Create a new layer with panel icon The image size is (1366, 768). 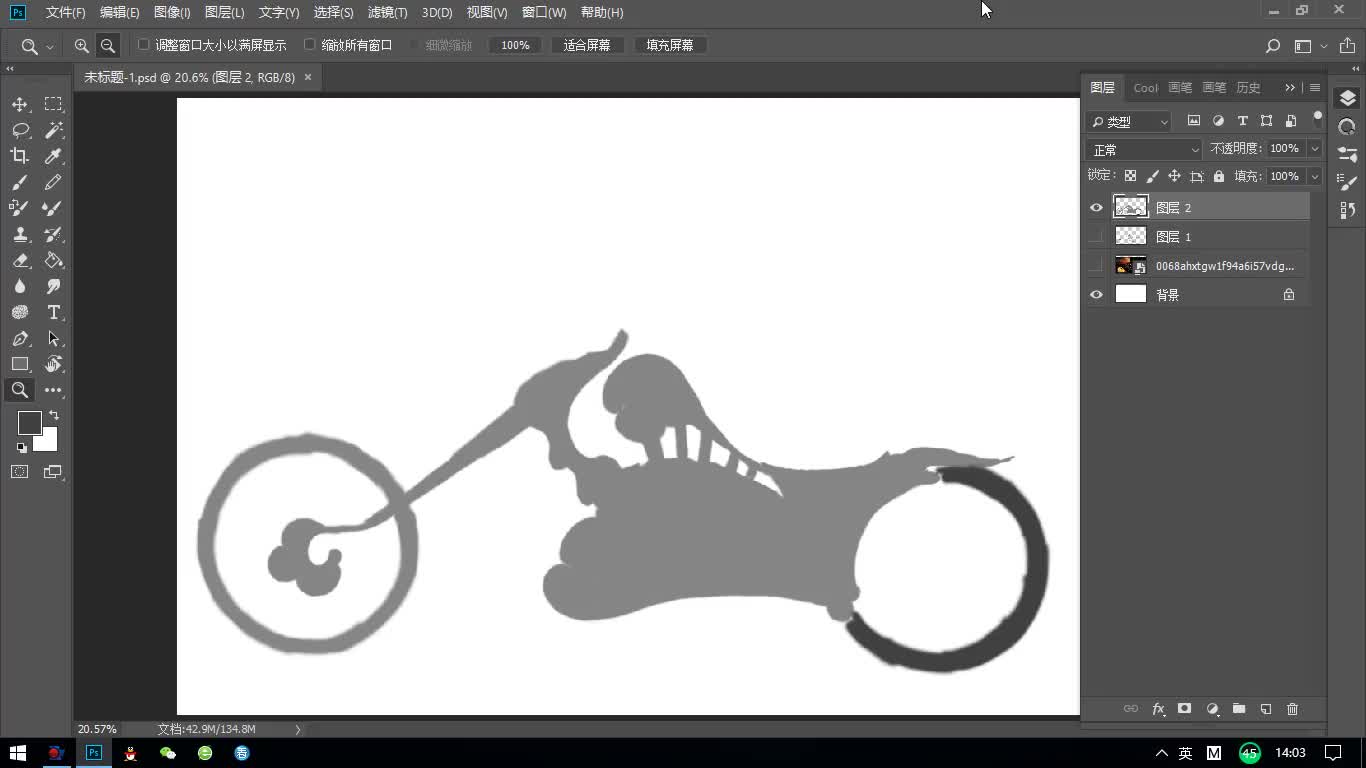pyautogui.click(x=1265, y=709)
